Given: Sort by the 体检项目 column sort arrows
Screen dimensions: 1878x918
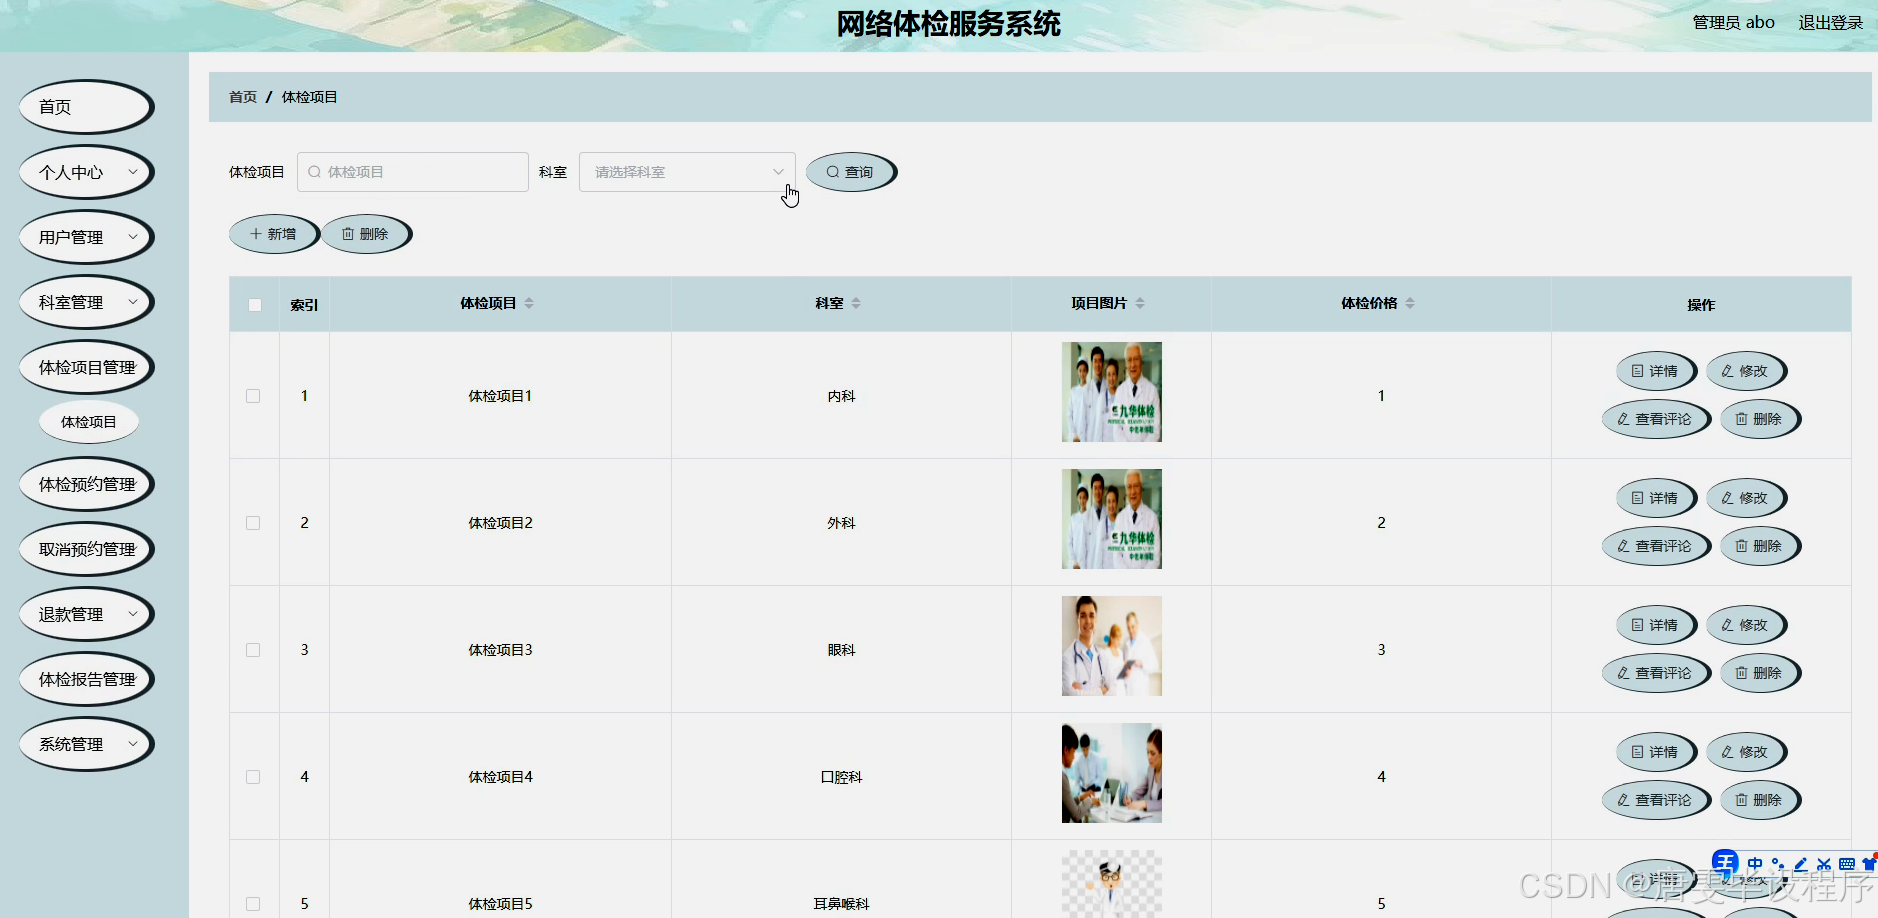Looking at the screenshot, I should (x=529, y=303).
